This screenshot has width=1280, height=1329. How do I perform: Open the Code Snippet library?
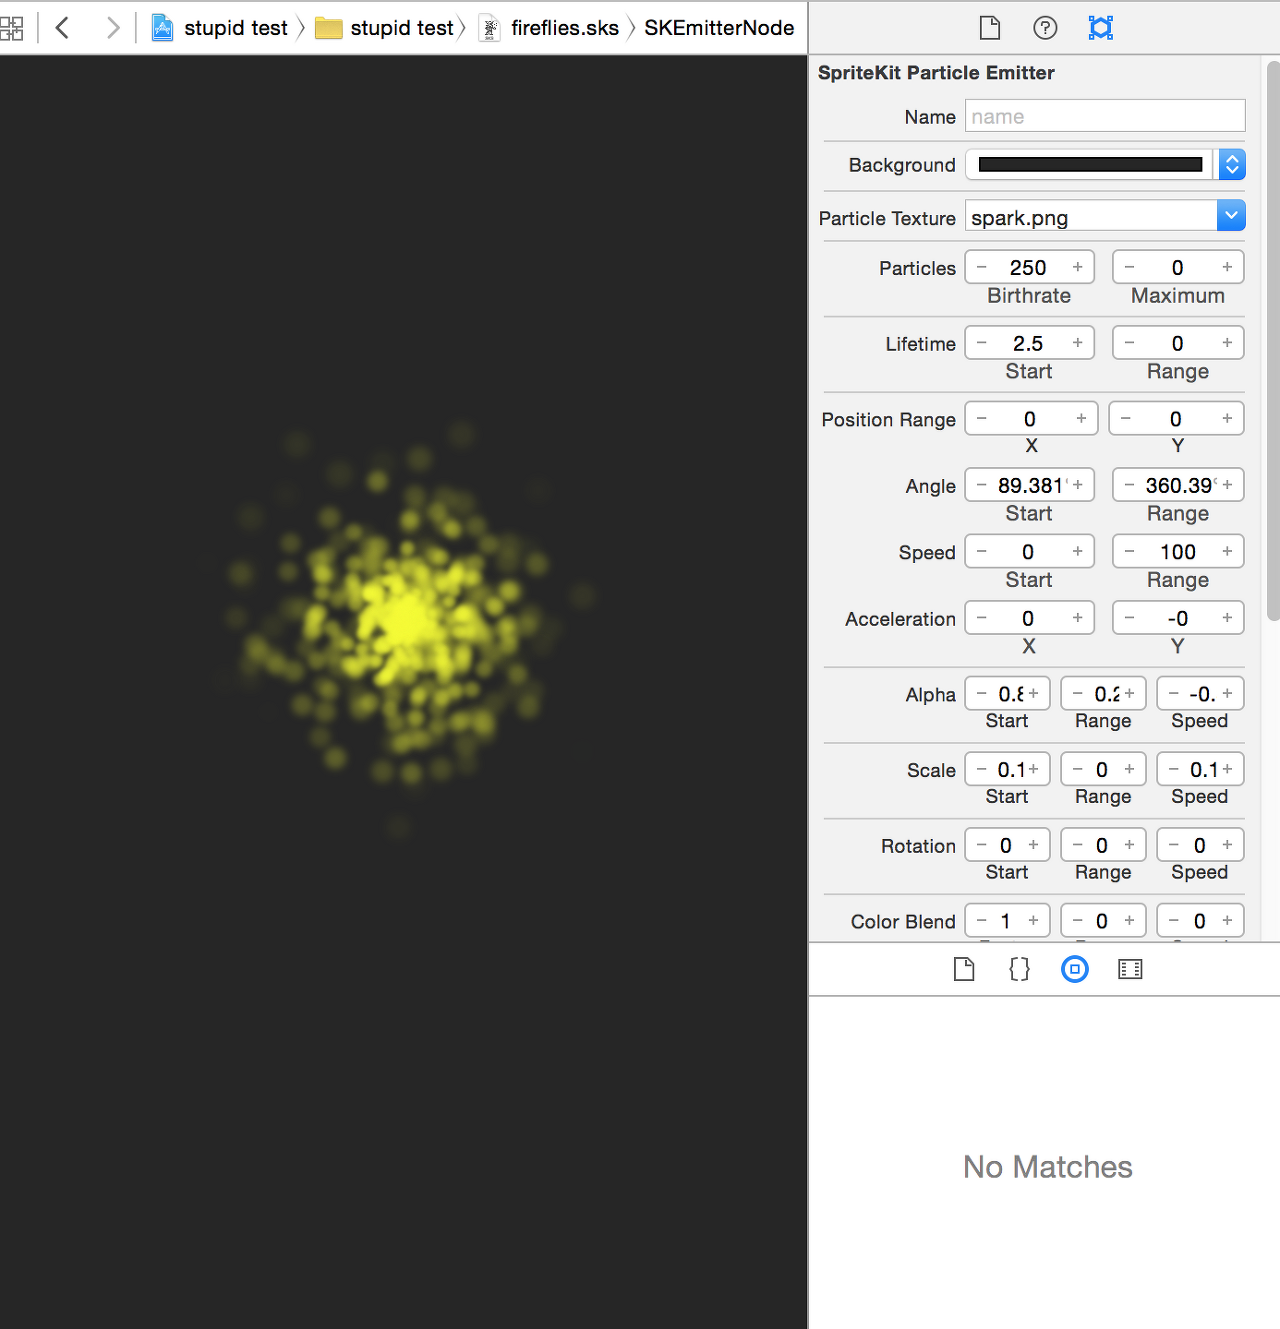[x=1019, y=969]
